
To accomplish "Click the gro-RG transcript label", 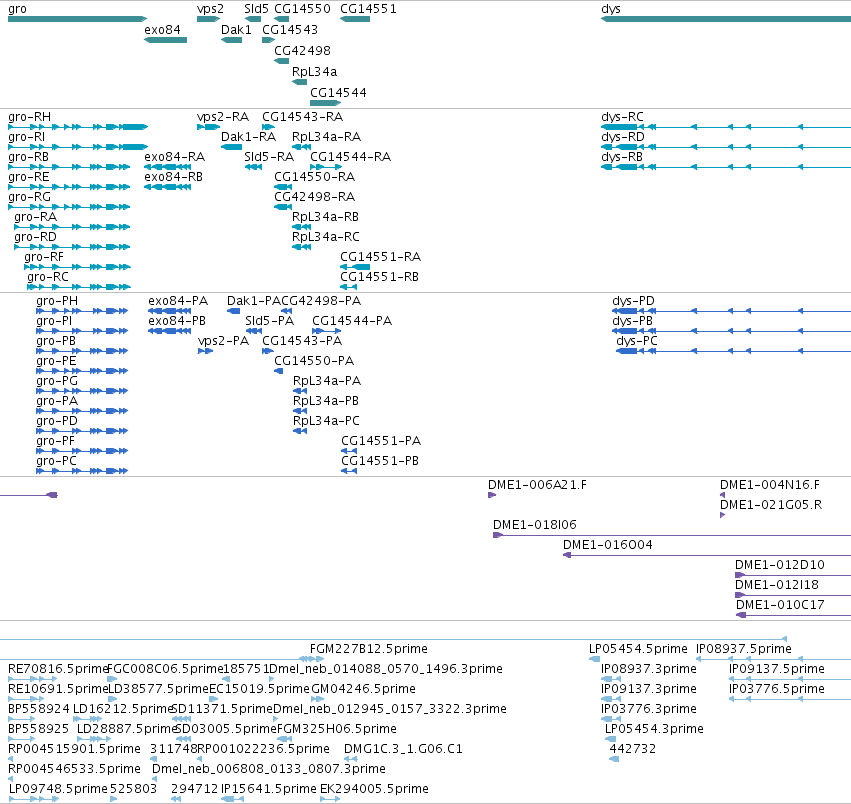I will pos(29,197).
